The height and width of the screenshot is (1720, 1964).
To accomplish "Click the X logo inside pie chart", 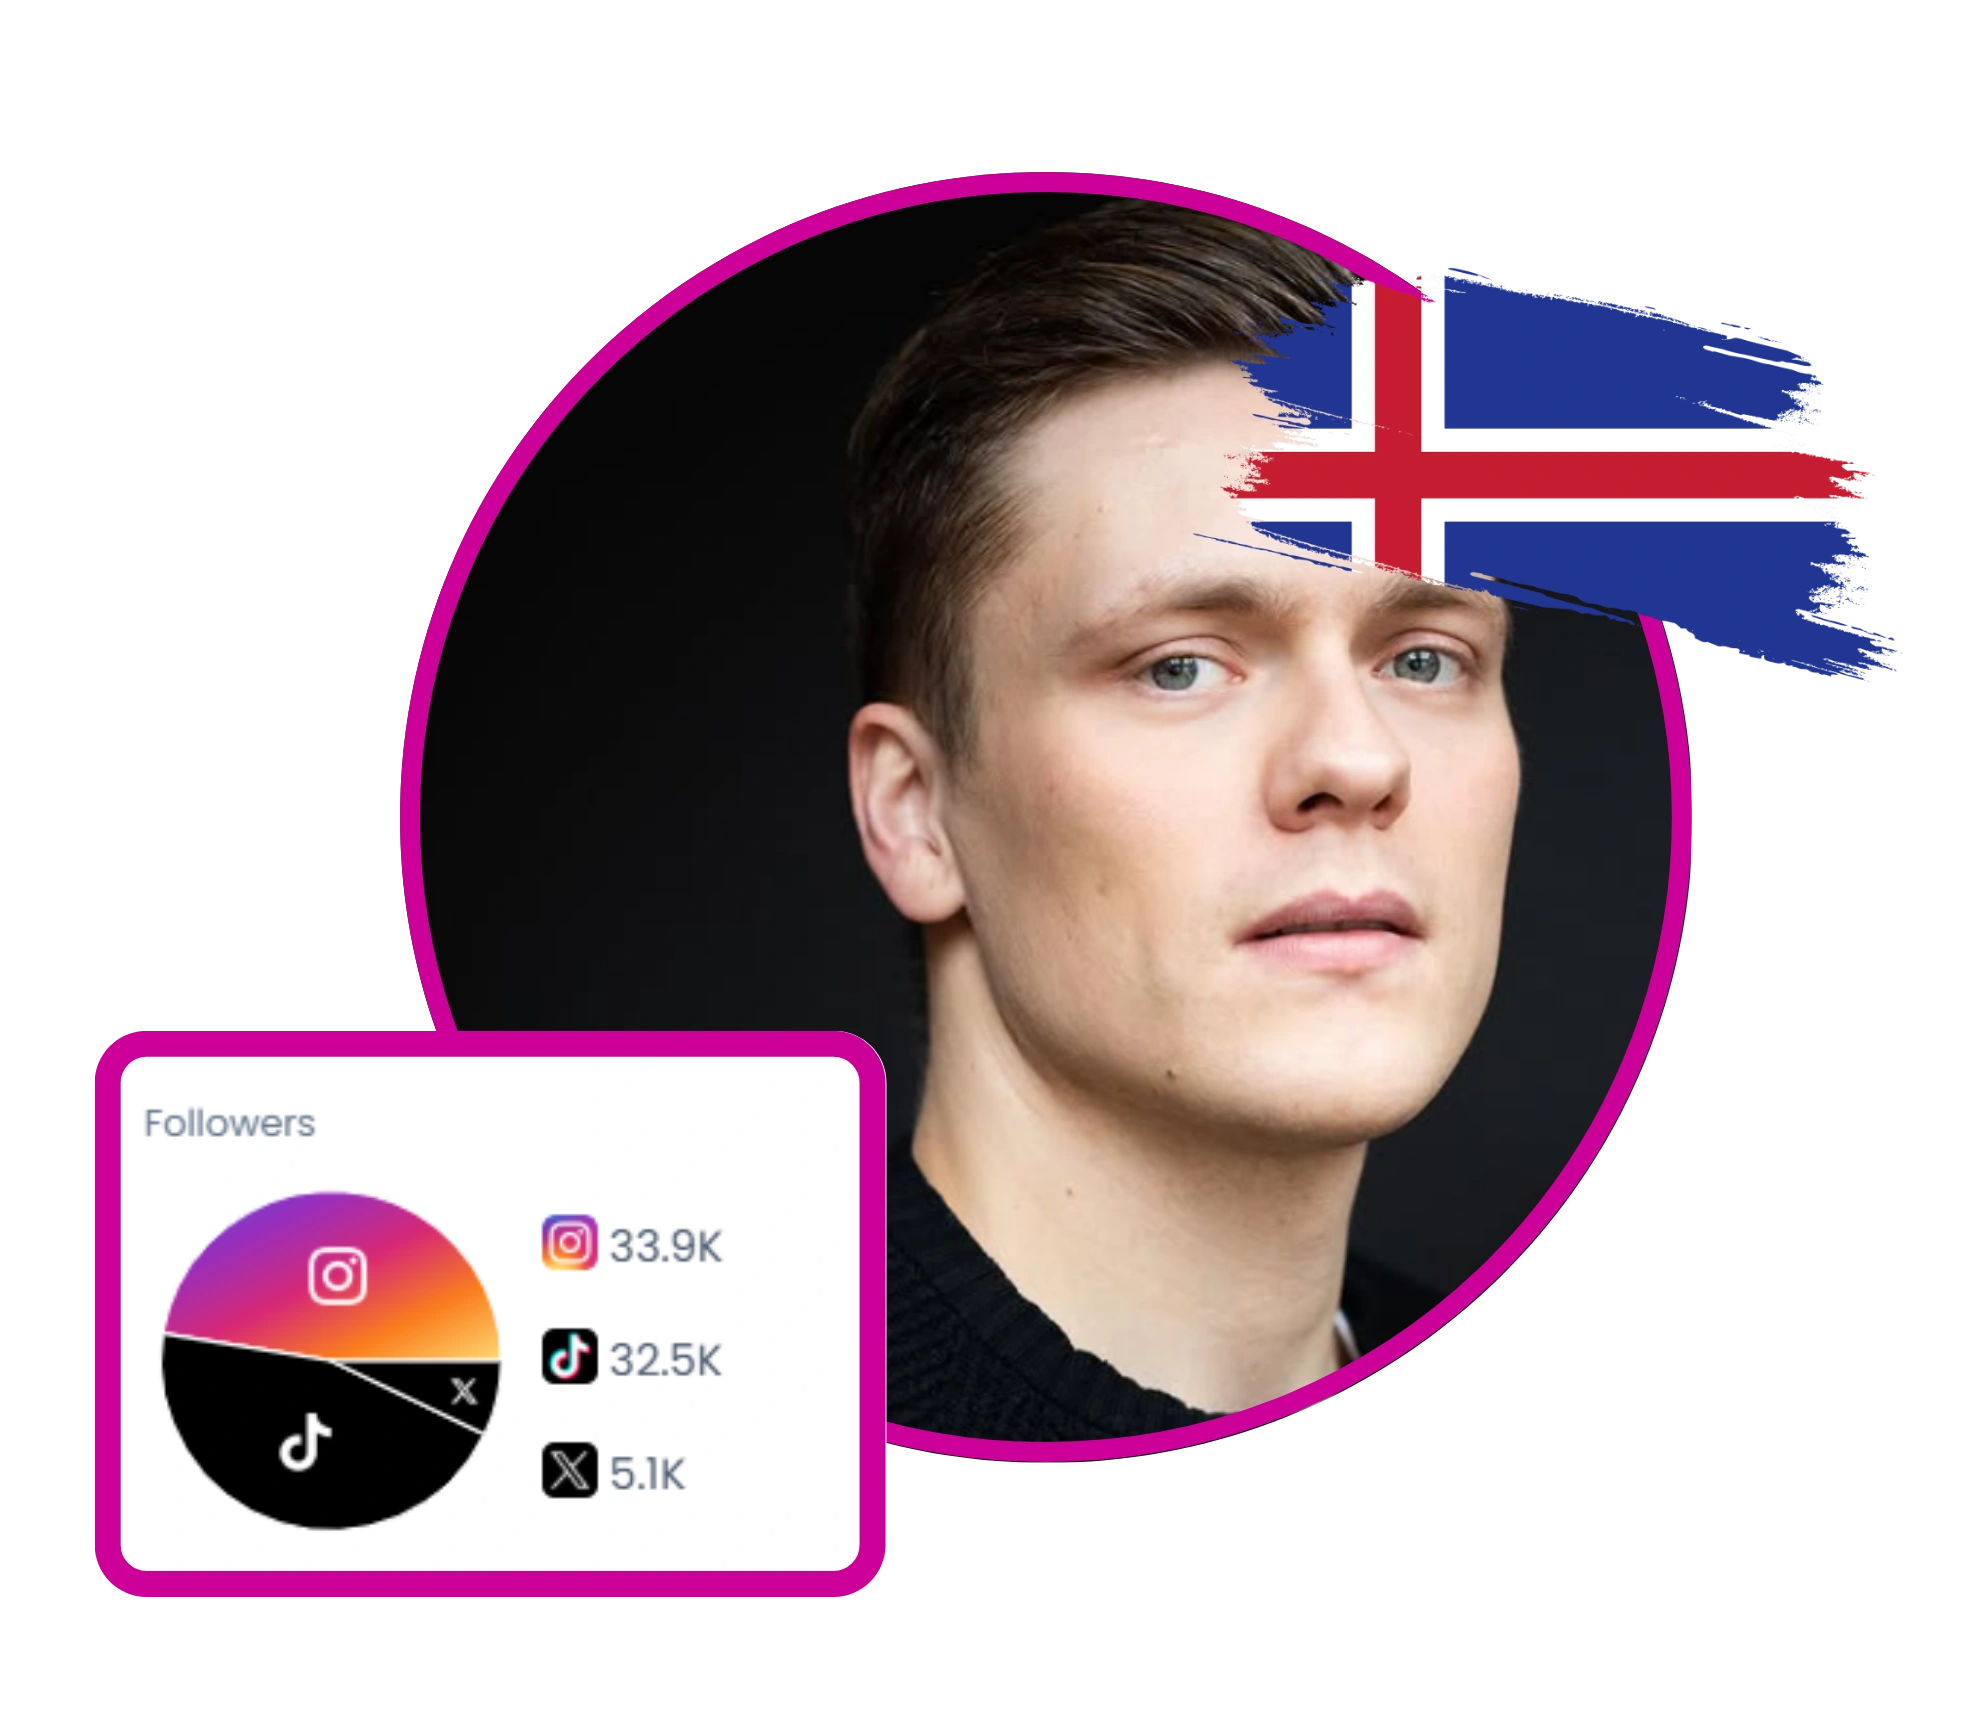I will pos(463,1391).
